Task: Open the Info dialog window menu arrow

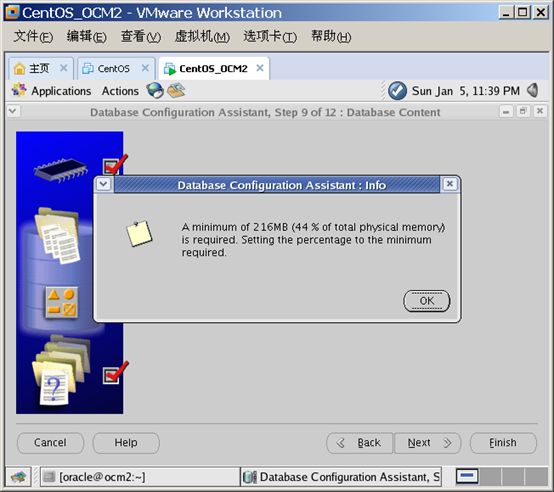Action: (104, 184)
